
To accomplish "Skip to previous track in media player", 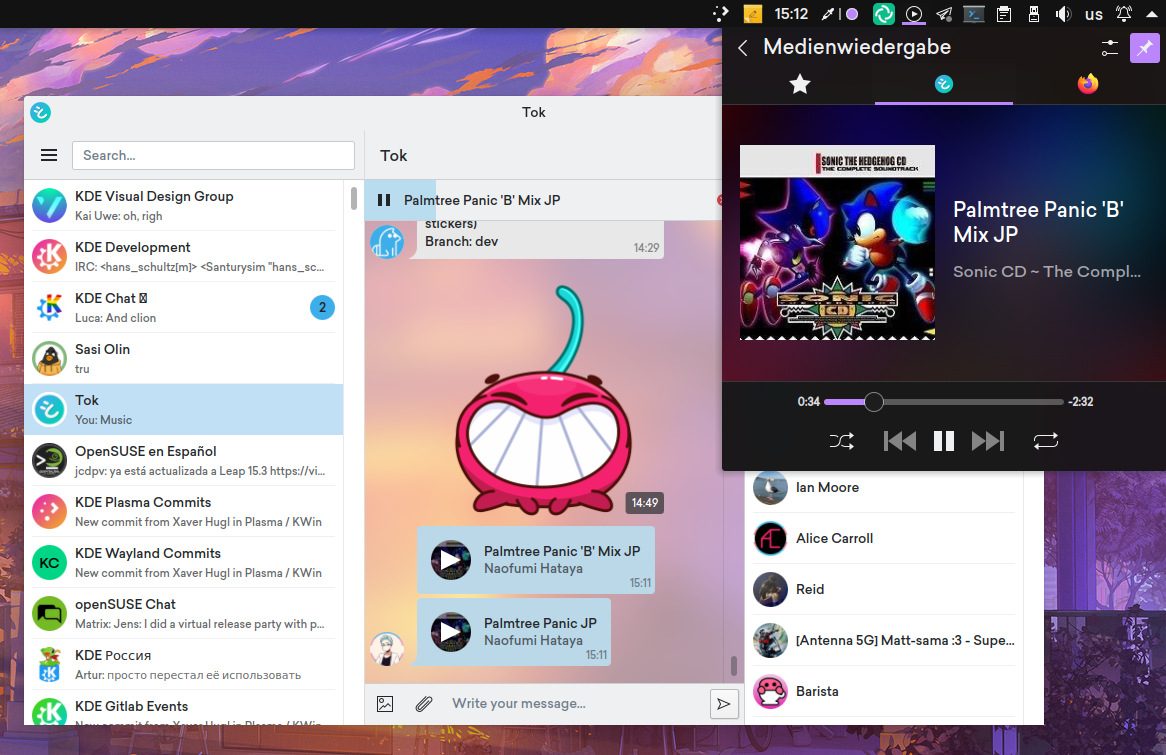I will [x=900, y=441].
